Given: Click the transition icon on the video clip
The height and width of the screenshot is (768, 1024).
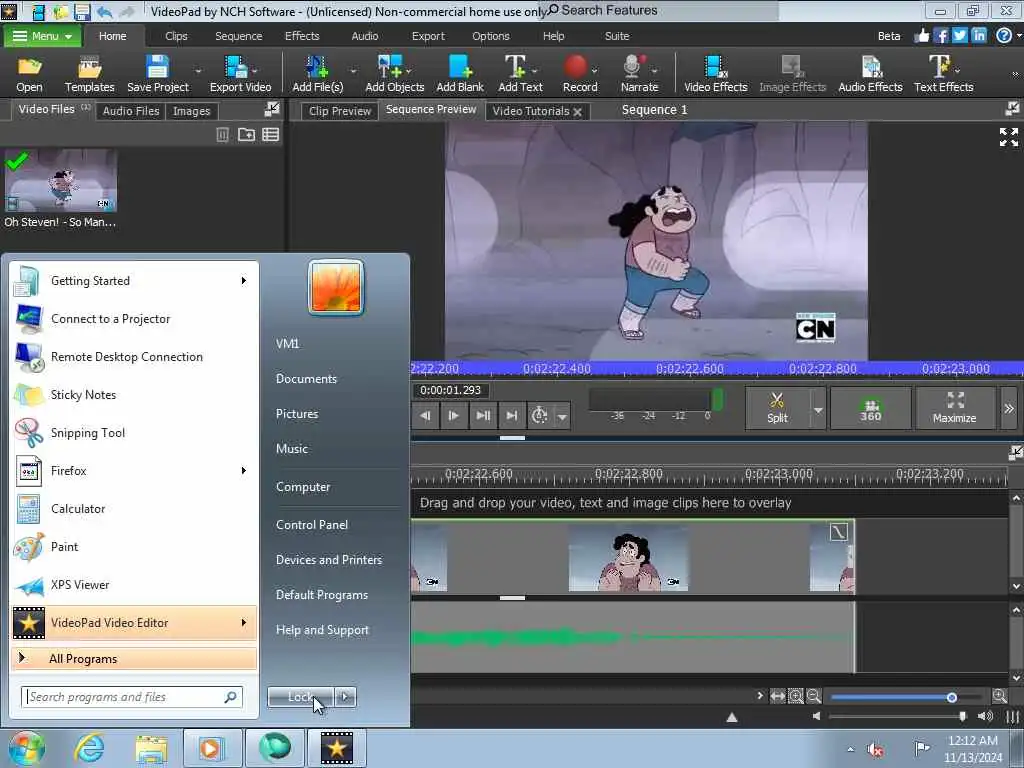Looking at the screenshot, I should click(x=839, y=532).
